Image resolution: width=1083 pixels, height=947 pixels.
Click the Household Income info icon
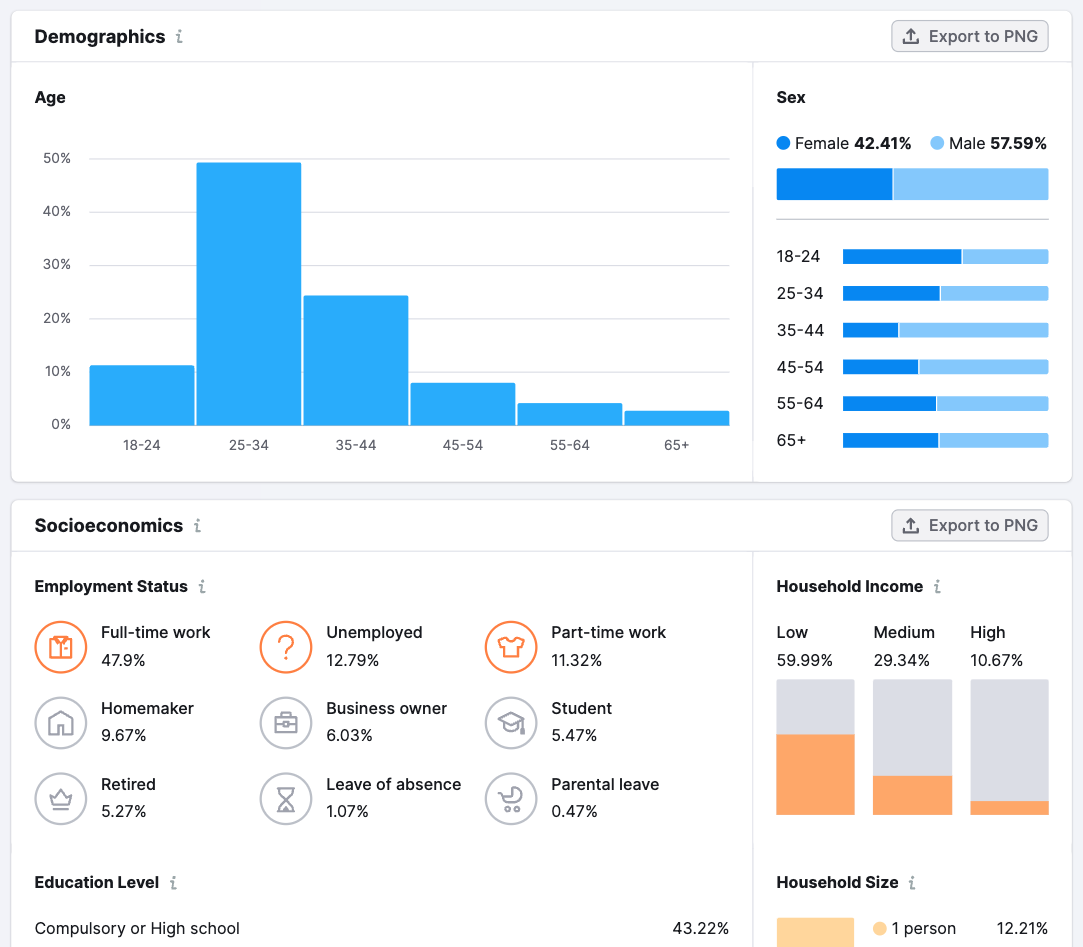[937, 586]
